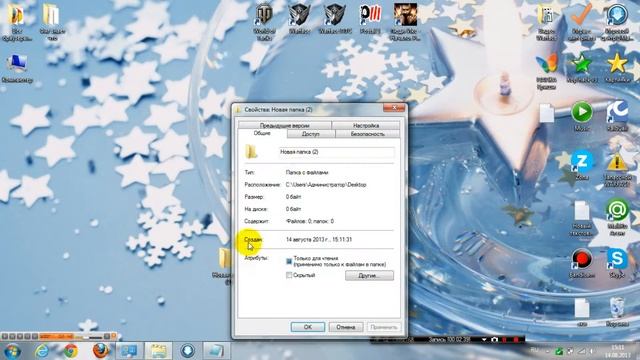Select the yellow star desktop icon
The width and height of the screenshot is (640, 360).
click(x=617, y=69)
